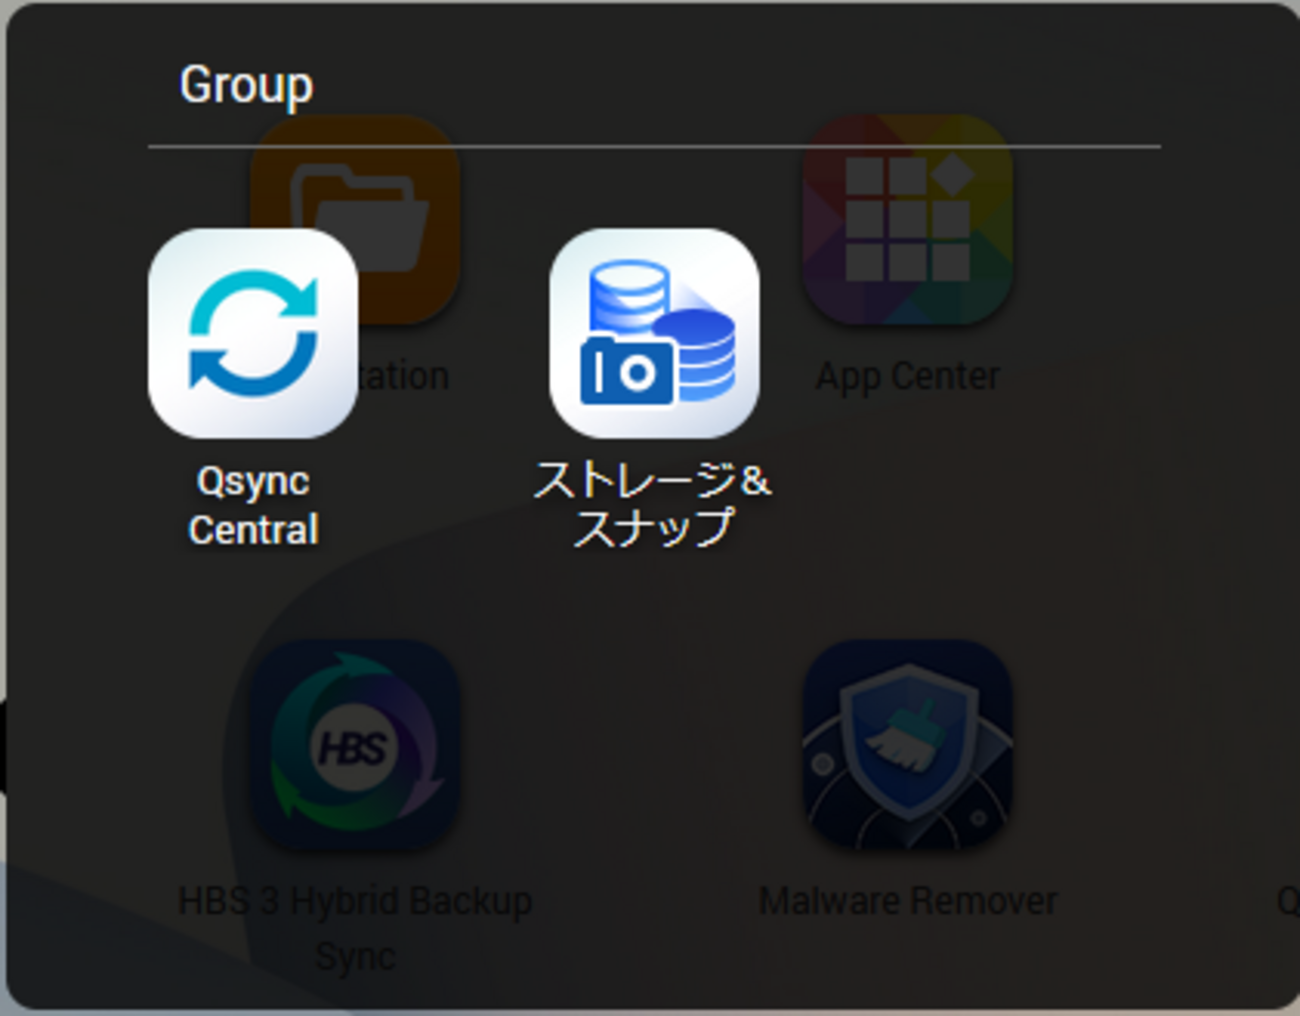This screenshot has width=1300, height=1016.
Task: Click the Qsync Central label
Action: click(253, 505)
